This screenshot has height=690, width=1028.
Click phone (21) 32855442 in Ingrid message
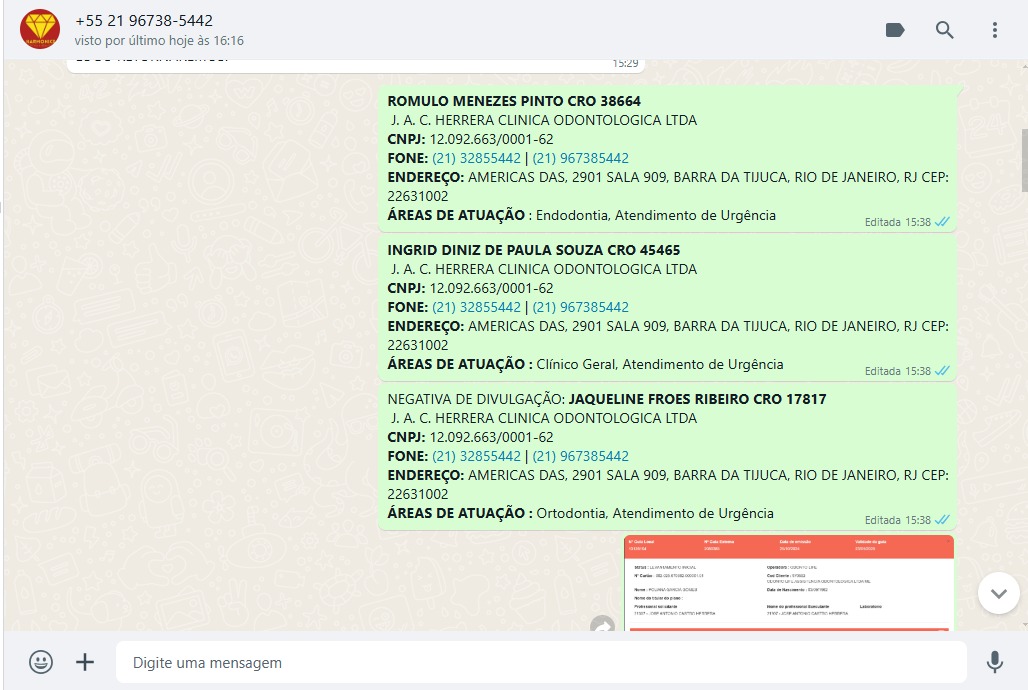point(476,307)
